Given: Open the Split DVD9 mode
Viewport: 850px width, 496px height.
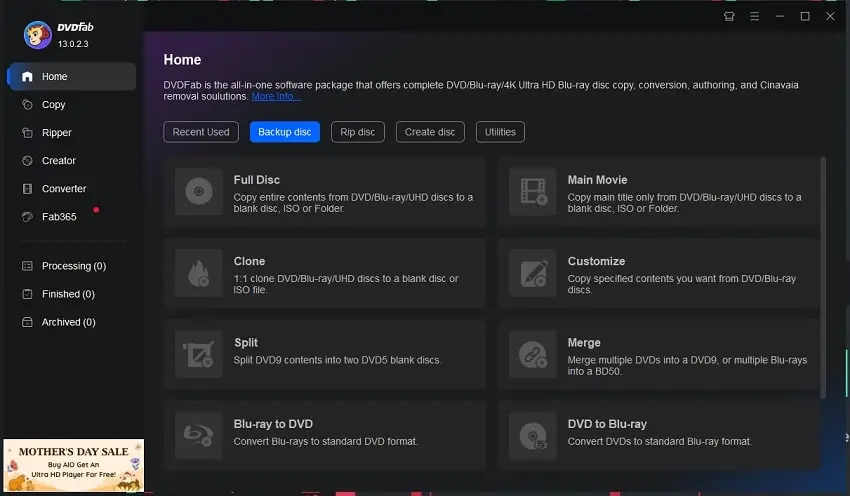Looking at the screenshot, I should [325, 355].
